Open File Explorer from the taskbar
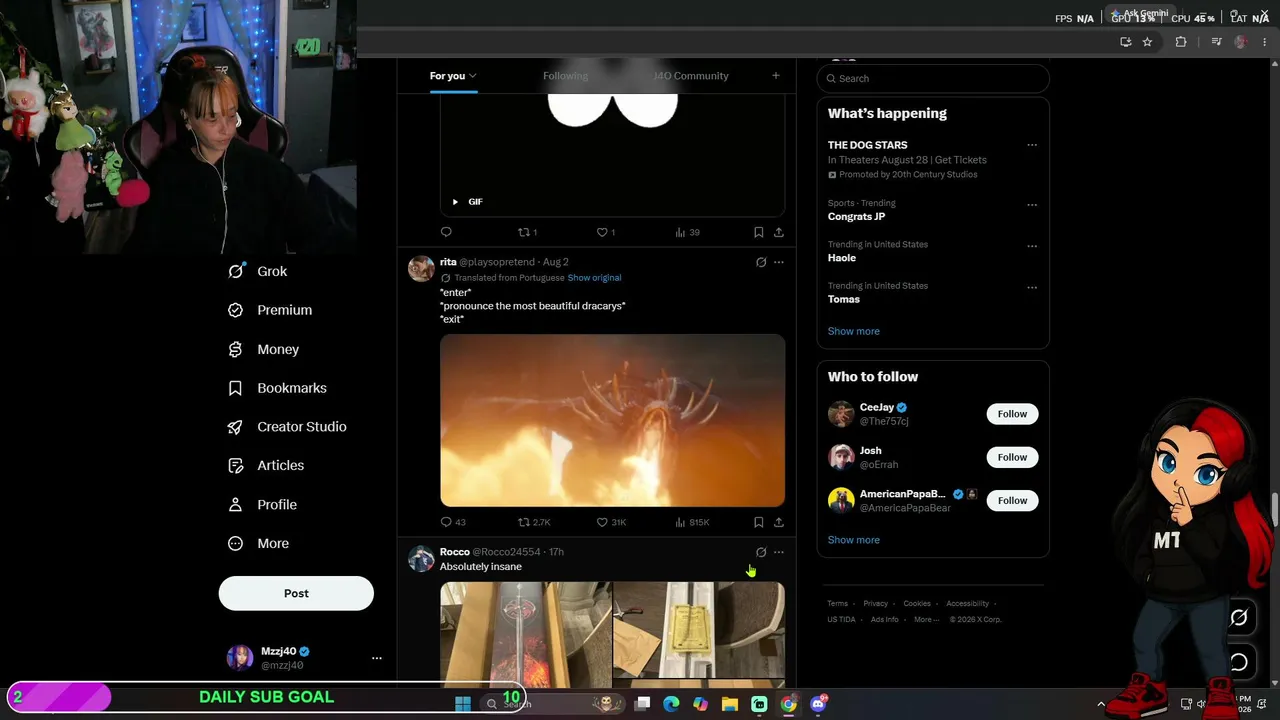This screenshot has height=720, width=1280. [730, 704]
